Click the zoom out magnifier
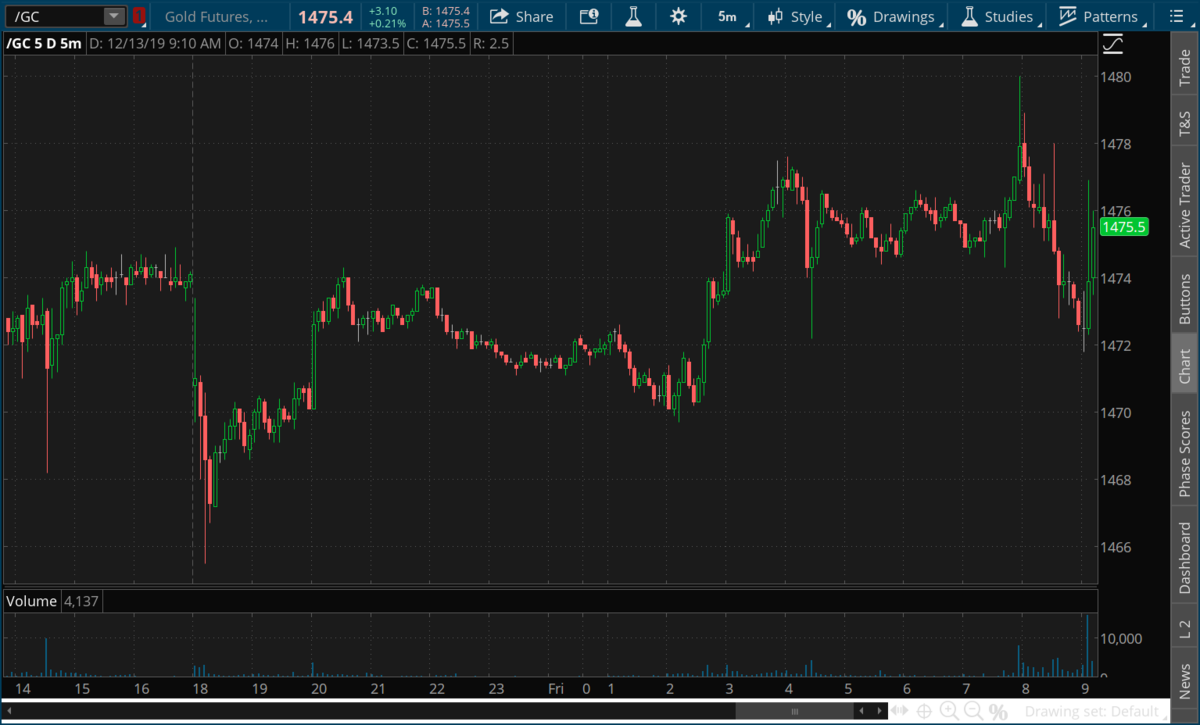 pyautogui.click(x=972, y=711)
